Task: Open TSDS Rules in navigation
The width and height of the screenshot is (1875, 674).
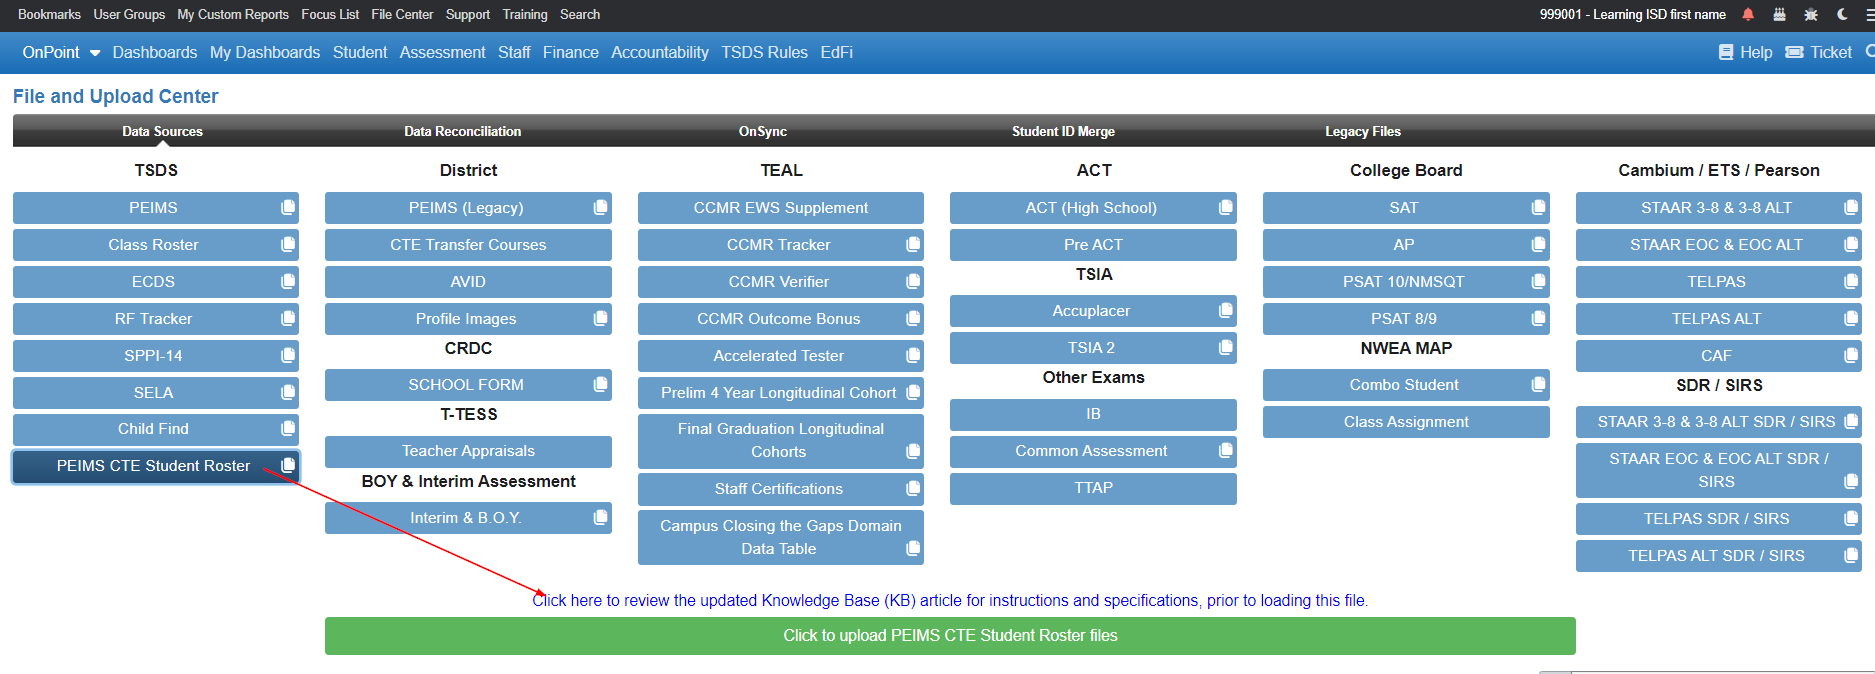Action: [765, 52]
